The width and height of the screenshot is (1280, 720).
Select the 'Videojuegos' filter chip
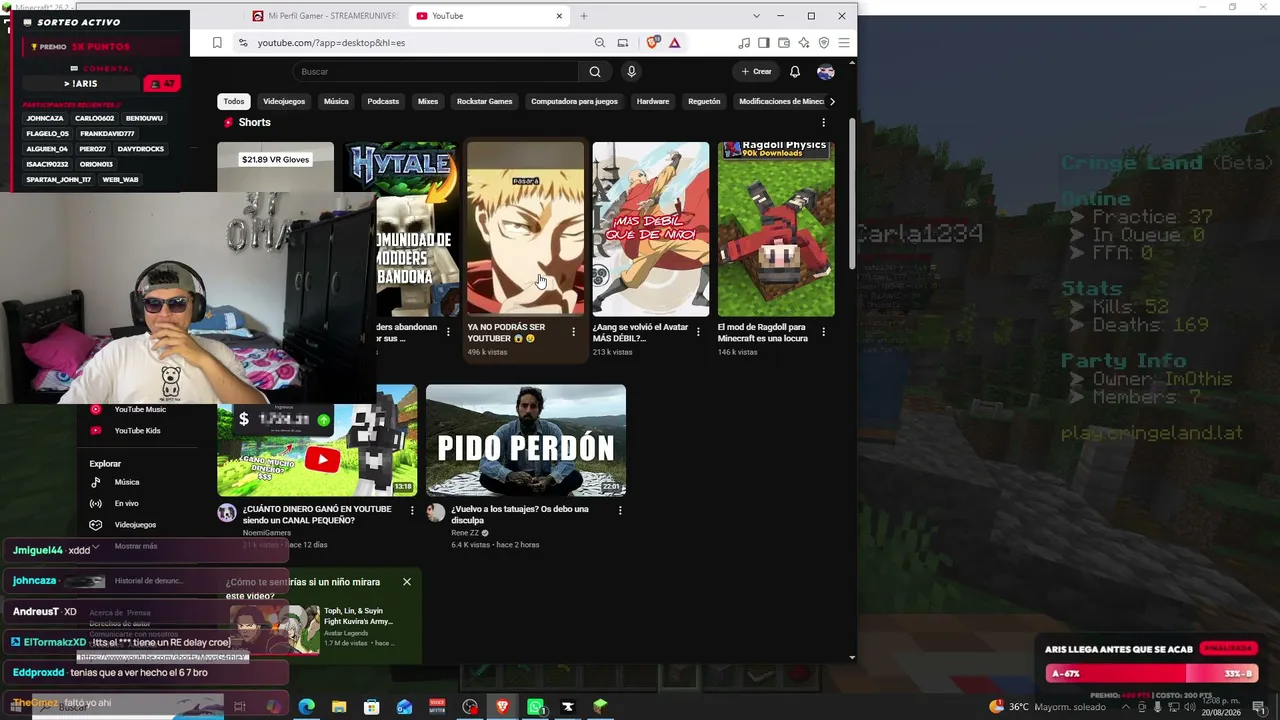284,101
